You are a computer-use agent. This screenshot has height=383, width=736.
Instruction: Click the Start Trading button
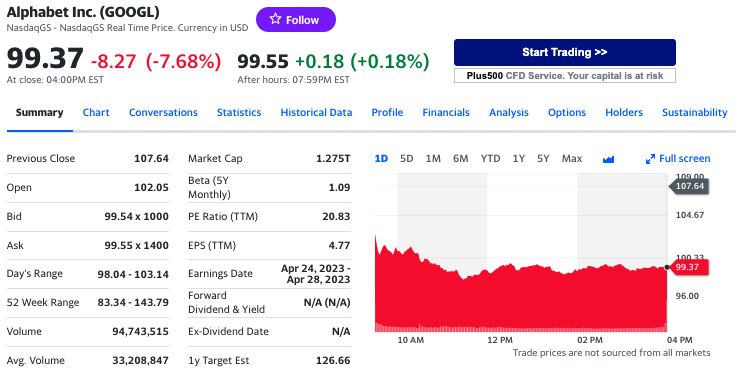565,52
